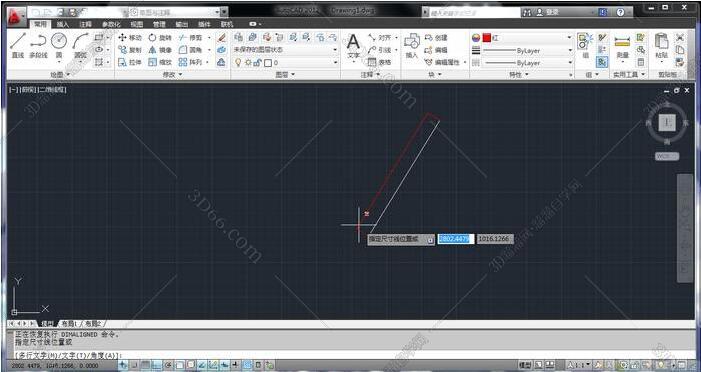Activate the Rotate (旋转) command
This screenshot has height=372, width=701.
coord(160,38)
